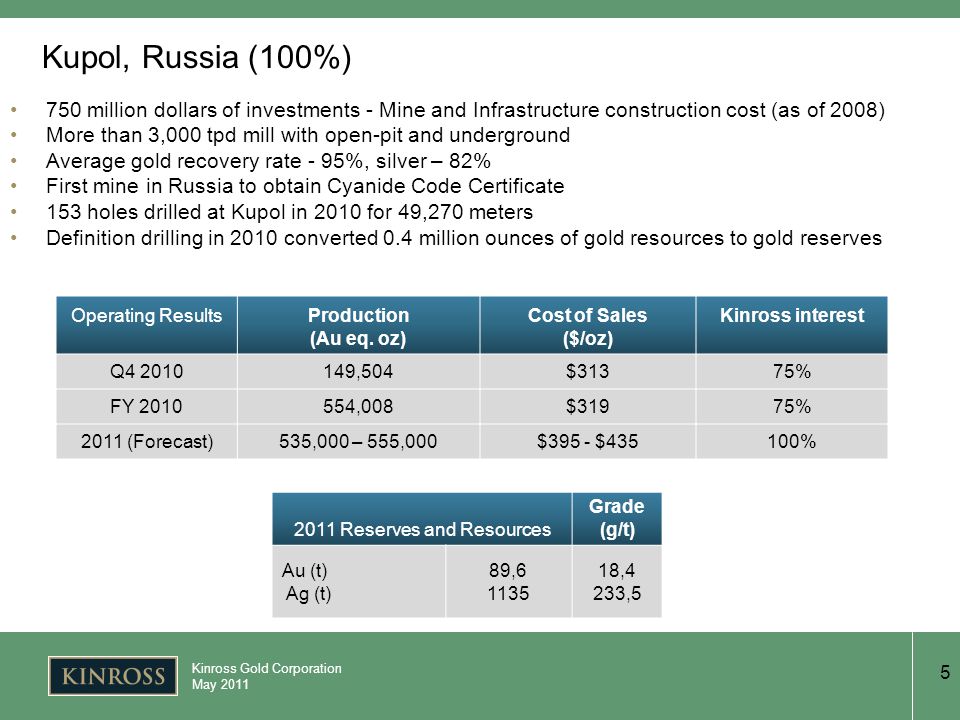This screenshot has height=720, width=960.
Task: Click the silver grade value 233,5
Action: click(x=617, y=593)
